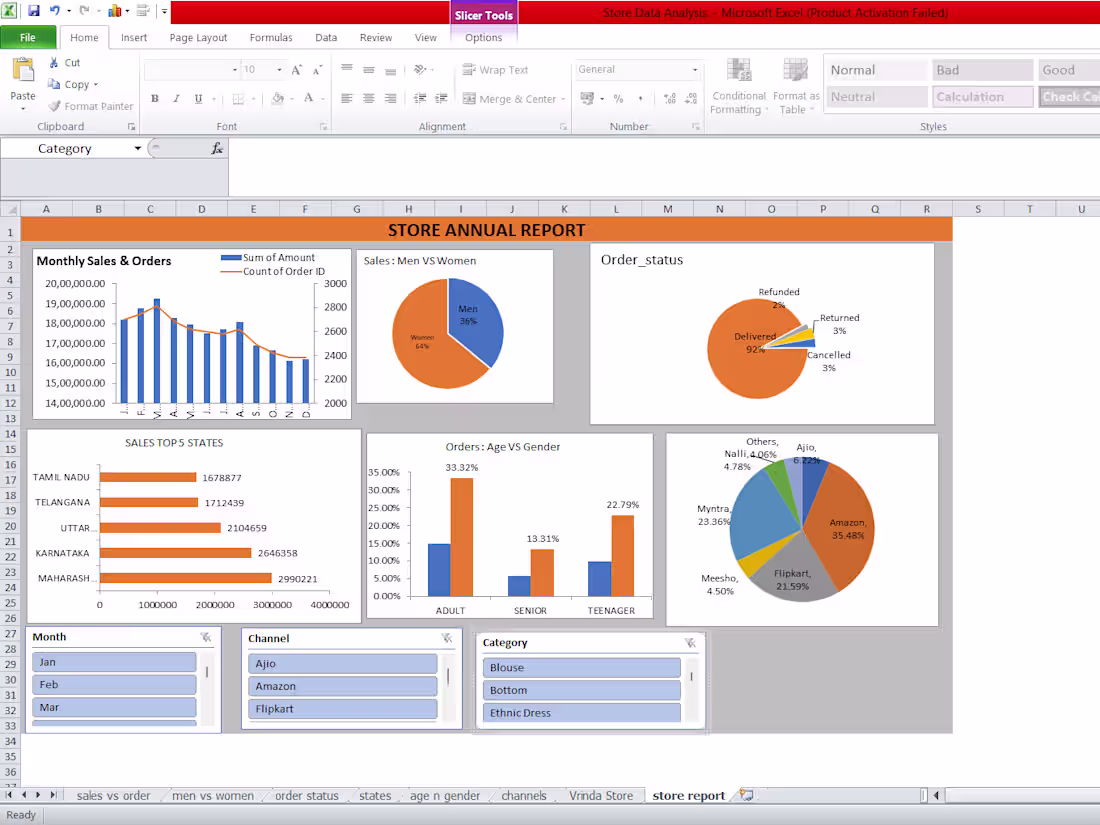
Task: Open the Slicer Tools Options tab
Action: click(483, 37)
